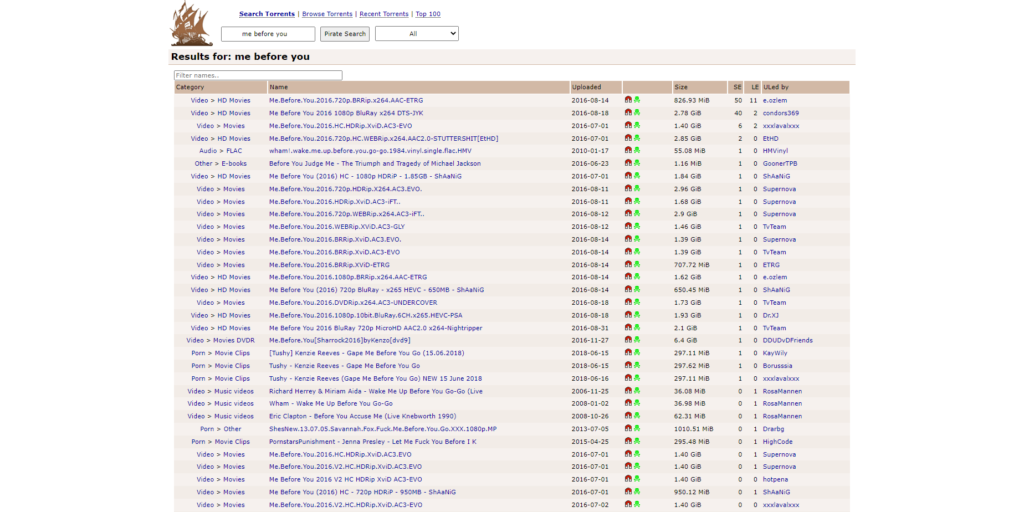Open uploader HMVinyl profile
1024x512 pixels.
click(x=775, y=151)
